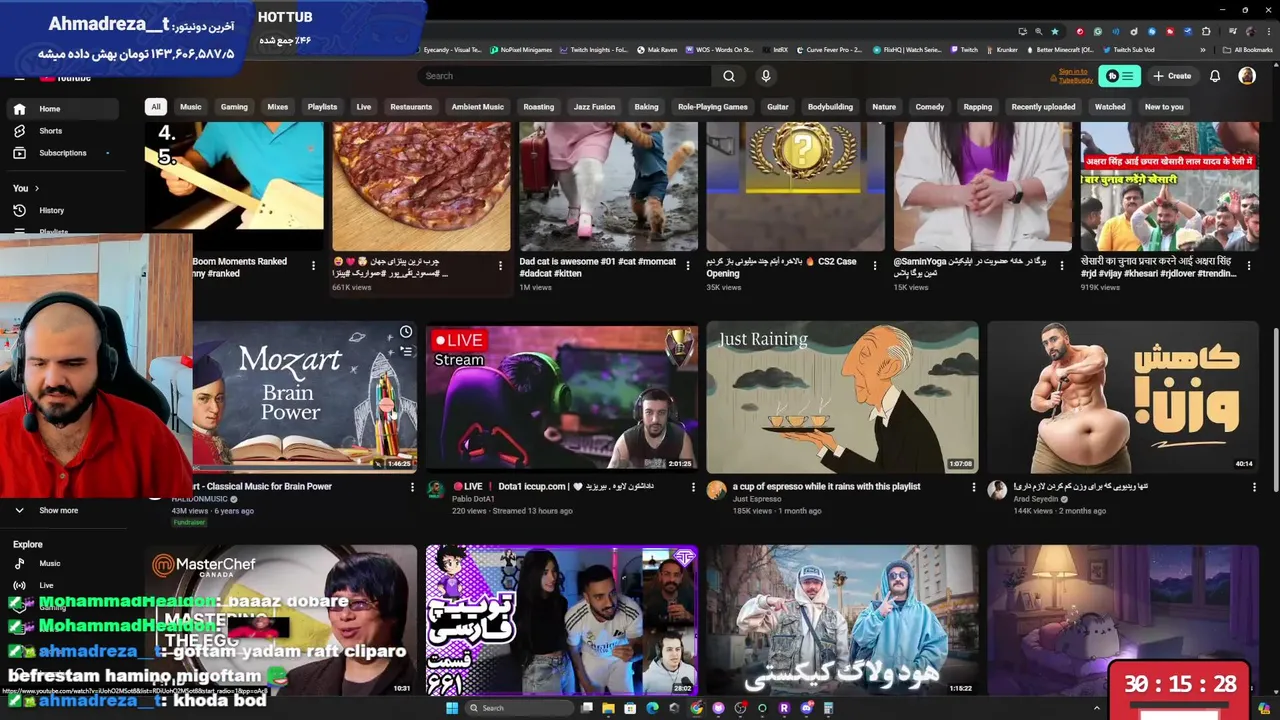Image resolution: width=1280 pixels, height=720 pixels.
Task: Open Subscriptions in the sidebar
Action: click(x=65, y=153)
